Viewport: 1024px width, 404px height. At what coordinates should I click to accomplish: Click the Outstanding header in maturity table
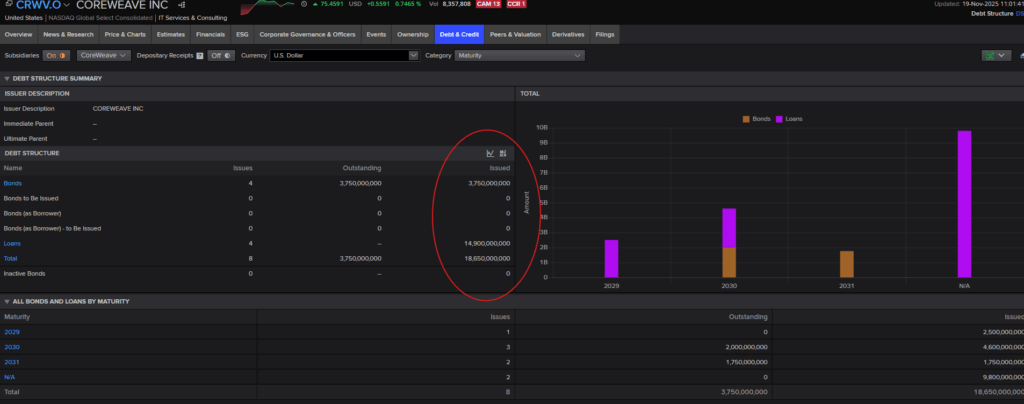coord(748,317)
